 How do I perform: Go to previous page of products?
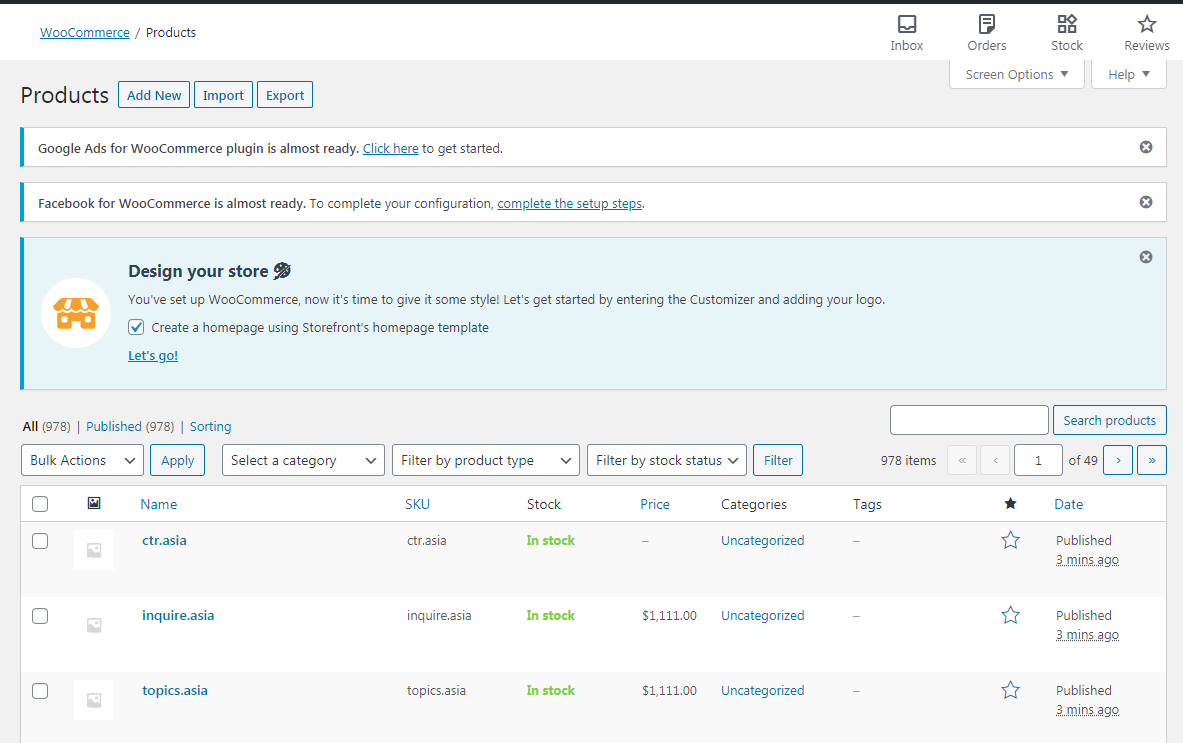(x=995, y=460)
